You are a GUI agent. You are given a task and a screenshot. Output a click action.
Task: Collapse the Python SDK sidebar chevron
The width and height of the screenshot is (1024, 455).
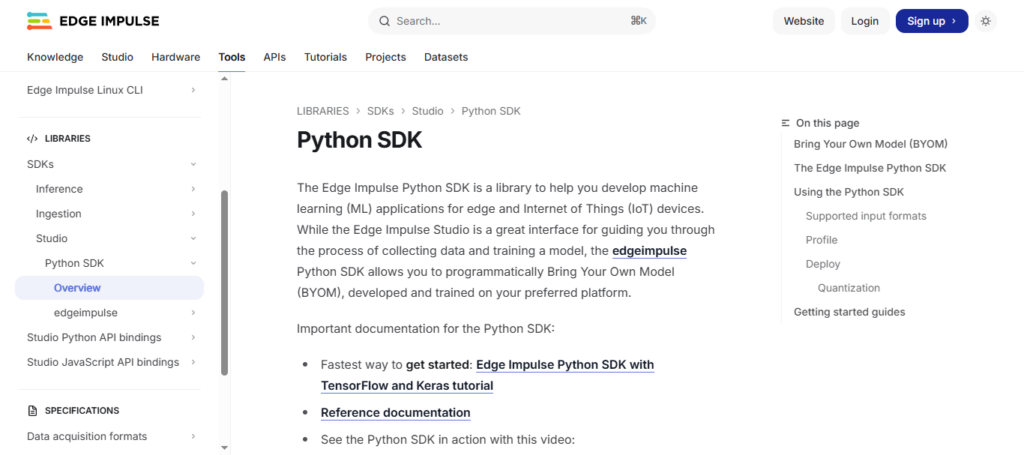pyautogui.click(x=193, y=263)
